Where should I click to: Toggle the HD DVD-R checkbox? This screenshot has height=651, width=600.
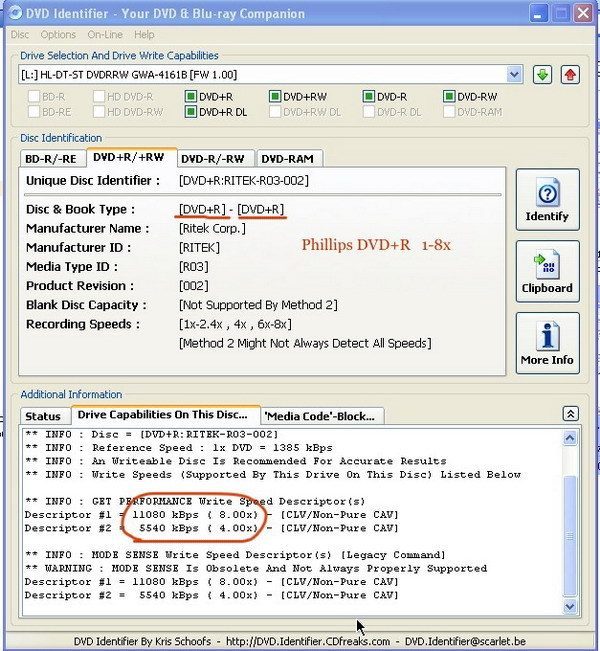[99, 97]
